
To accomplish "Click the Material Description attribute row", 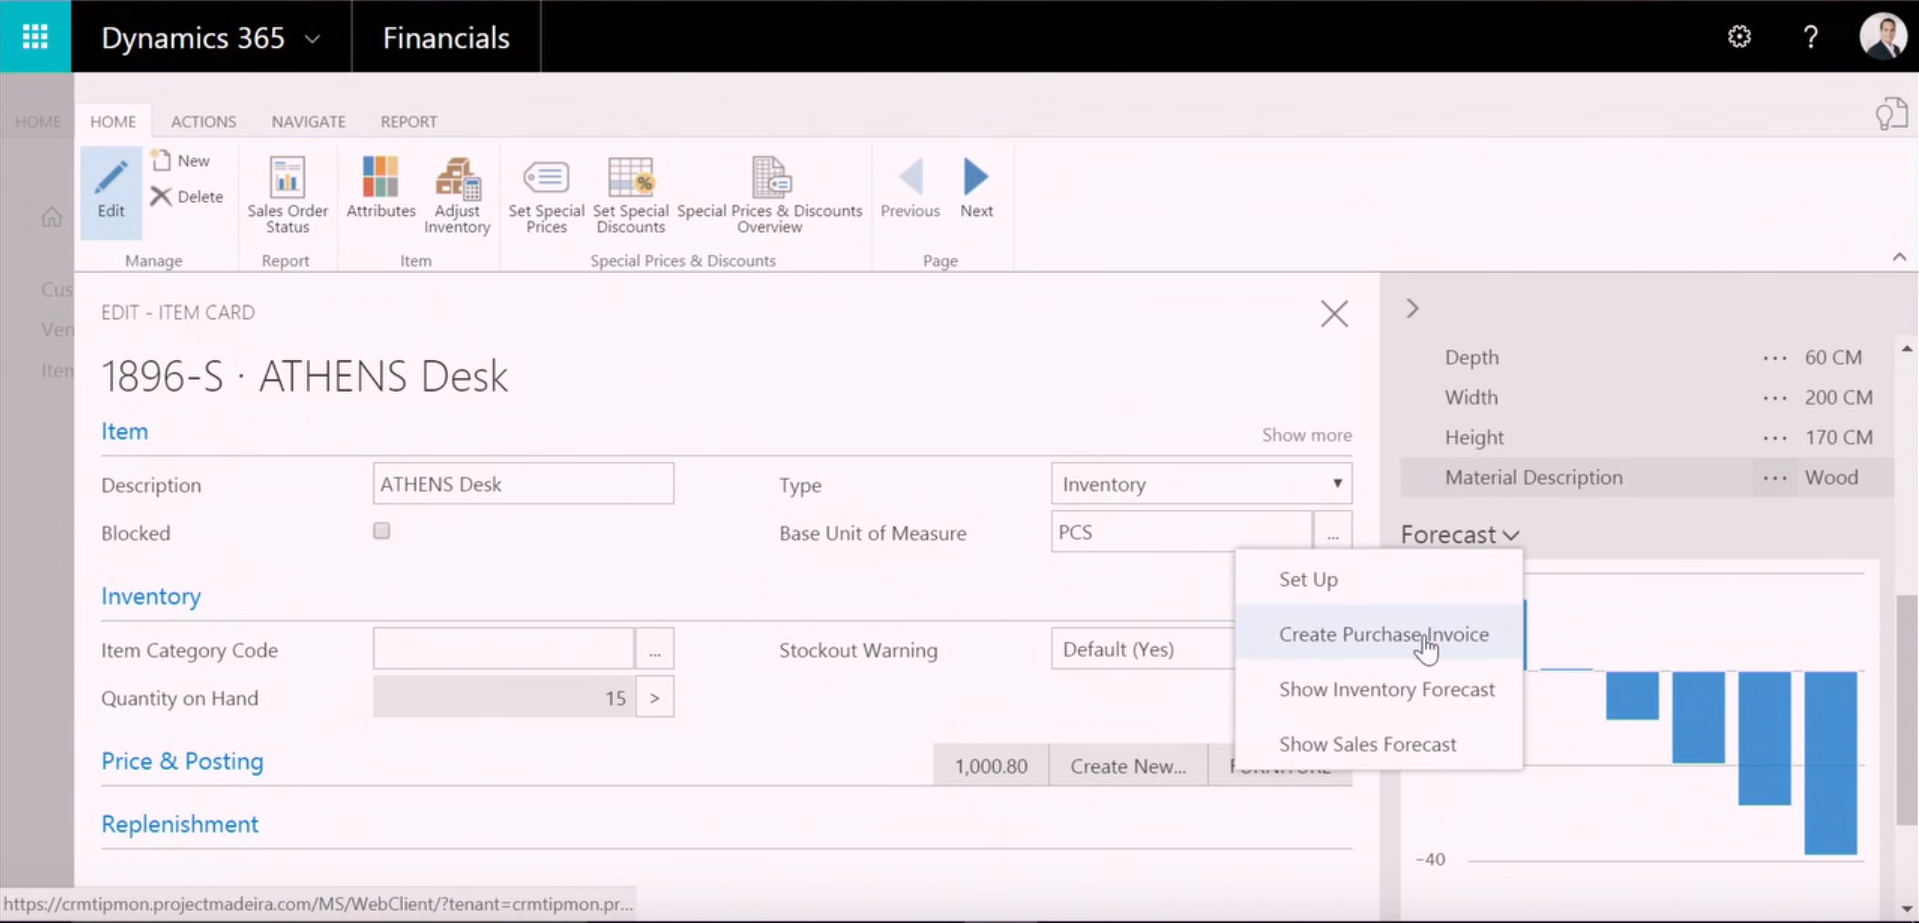I will point(1647,477).
